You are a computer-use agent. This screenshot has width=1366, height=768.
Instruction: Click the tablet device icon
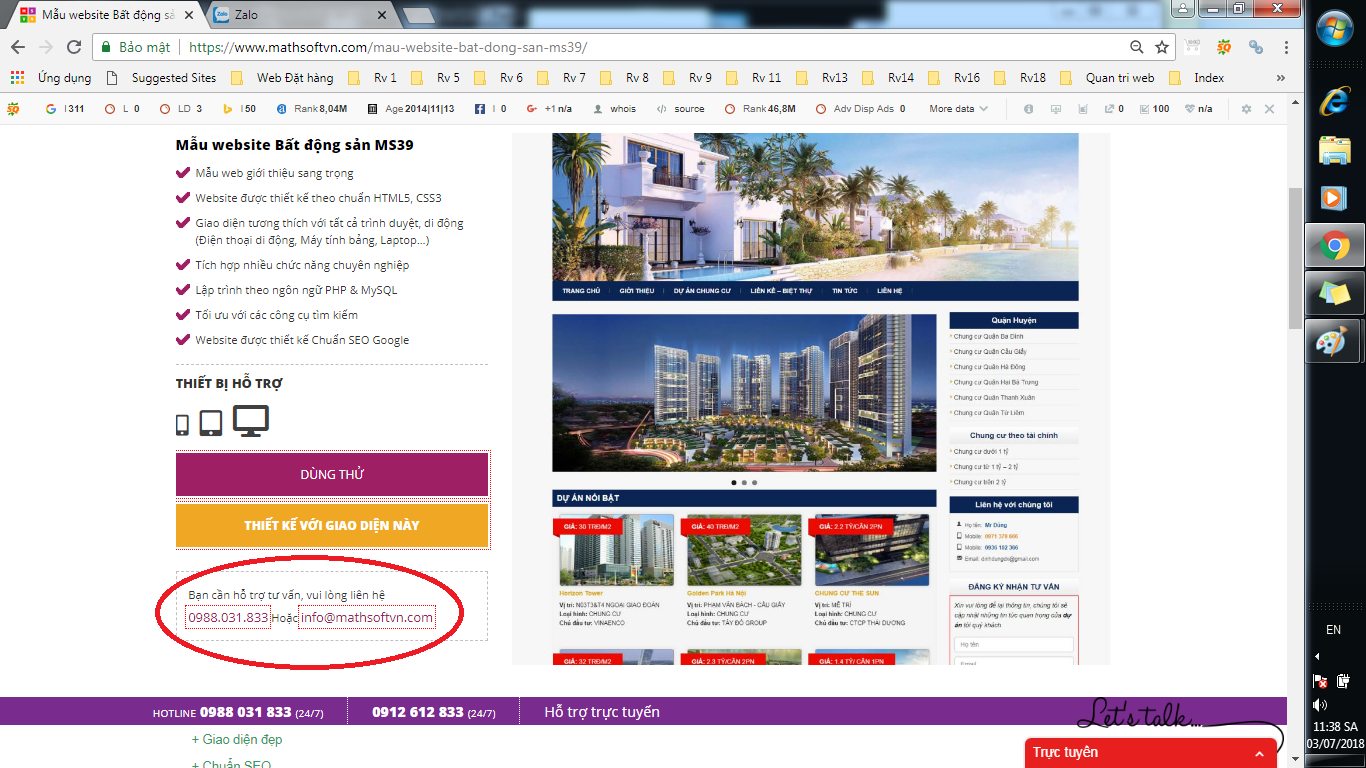(x=211, y=423)
